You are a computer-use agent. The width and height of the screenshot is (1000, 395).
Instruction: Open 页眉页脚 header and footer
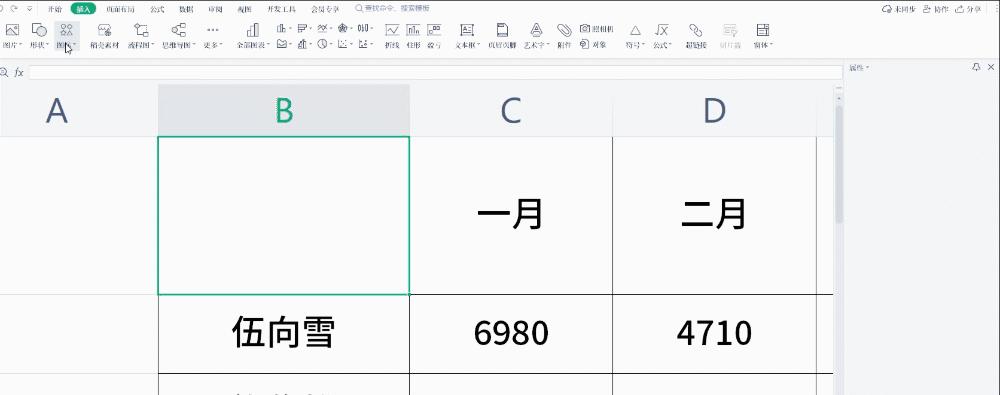(x=503, y=36)
